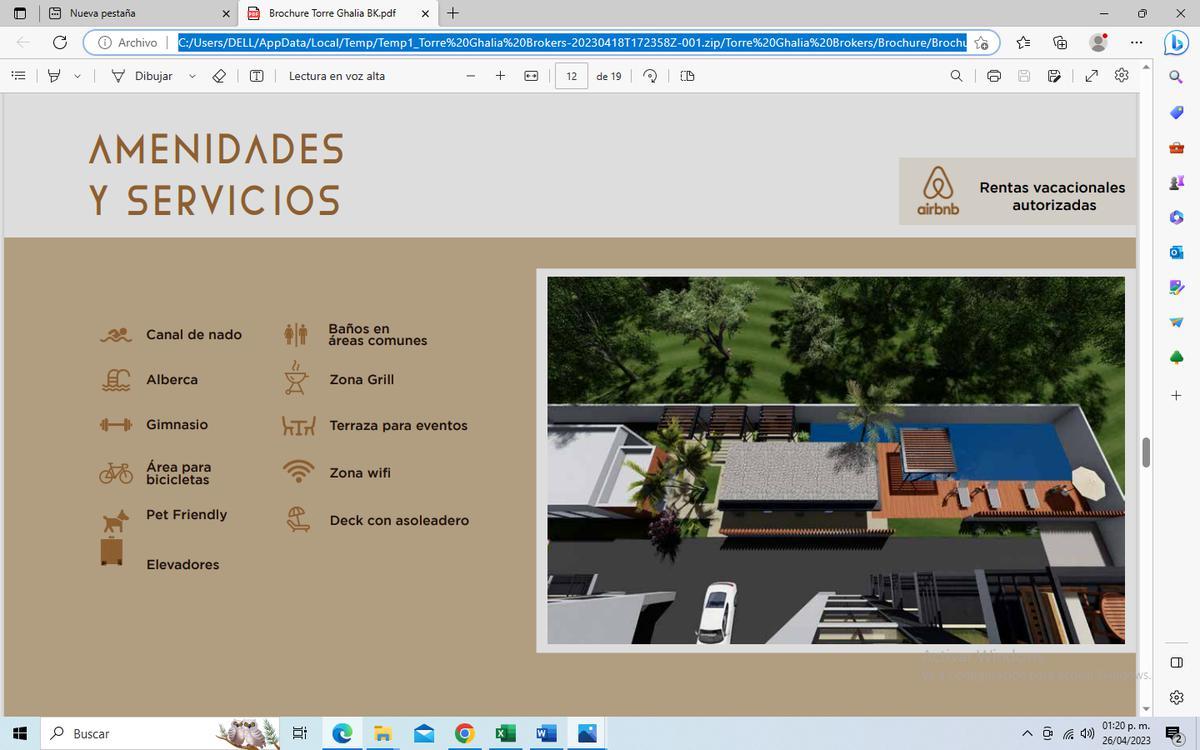The image size is (1200, 750).
Task: Click the address bar URL
Action: click(571, 43)
